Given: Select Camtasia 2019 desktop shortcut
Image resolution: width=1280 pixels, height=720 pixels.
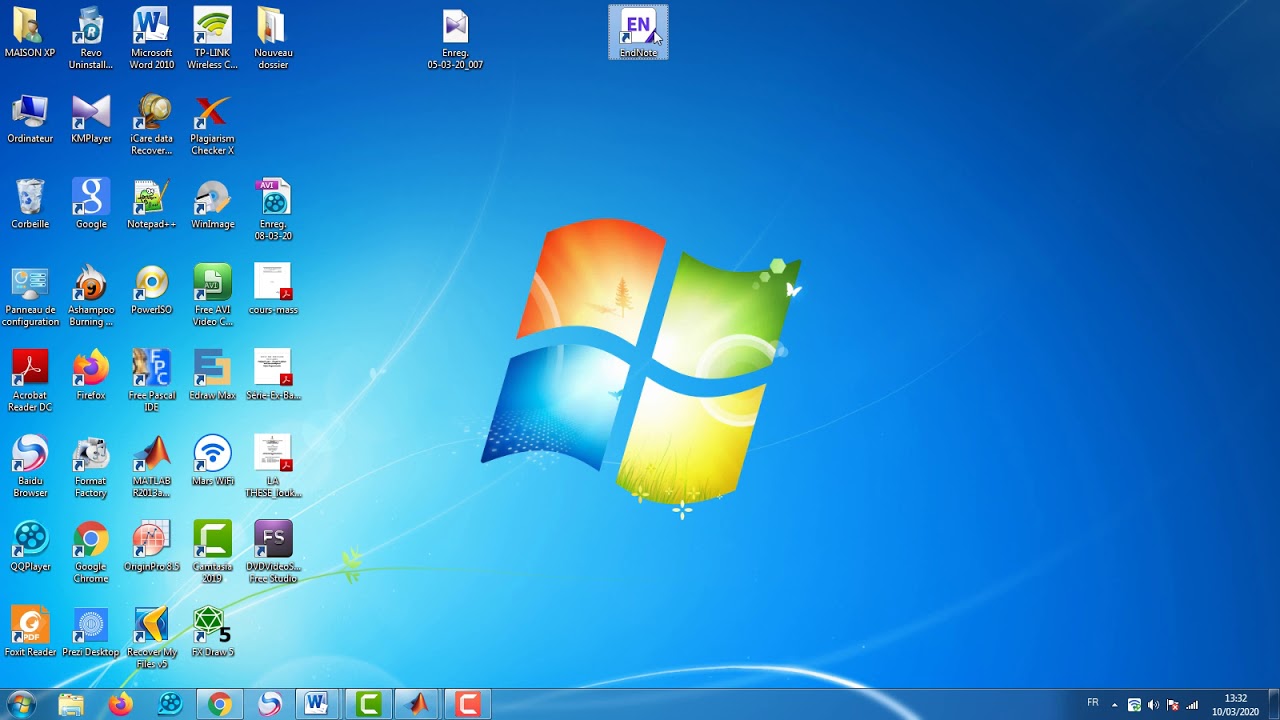Looking at the screenshot, I should coord(213,552).
